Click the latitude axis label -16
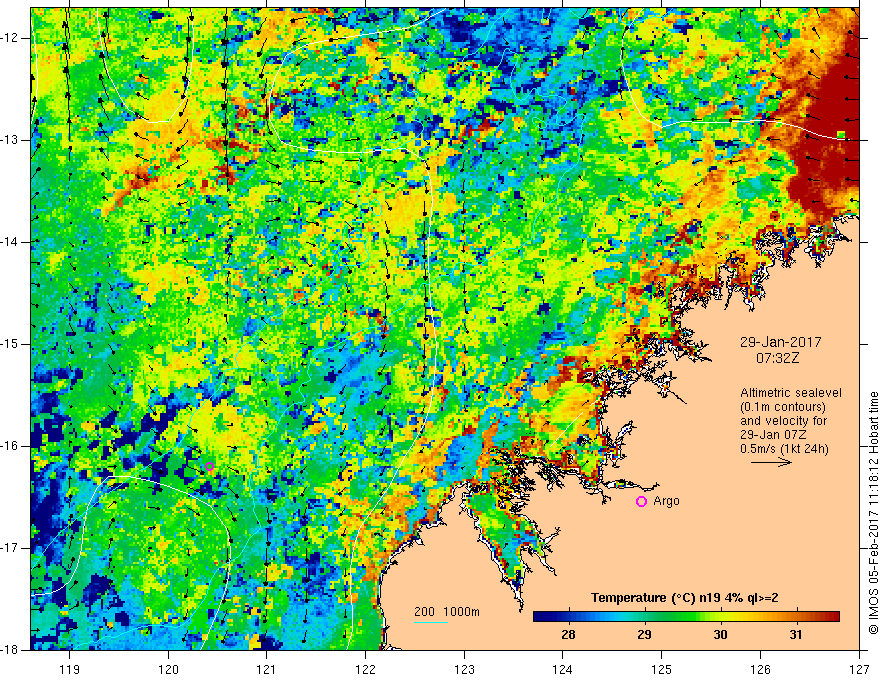Screen dimensions: 880x680 (11, 446)
